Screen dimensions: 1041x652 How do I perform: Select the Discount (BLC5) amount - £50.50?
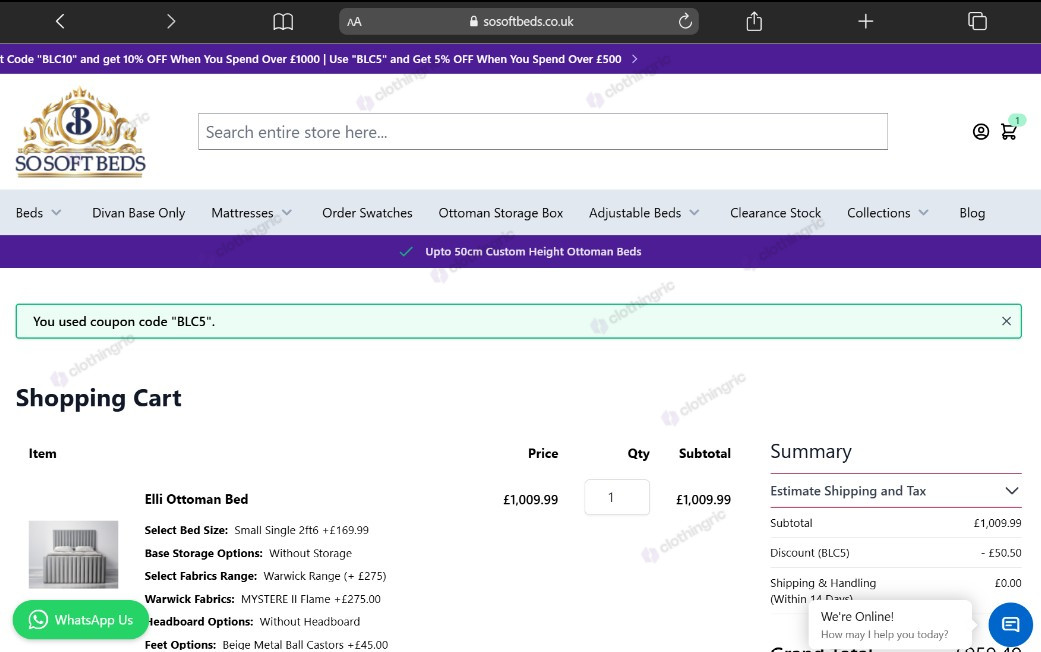click(x=1001, y=552)
